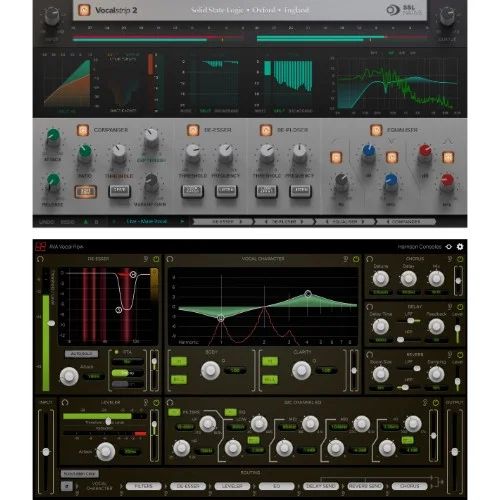Click the Auto Solo button

pyautogui.click(x=81, y=354)
